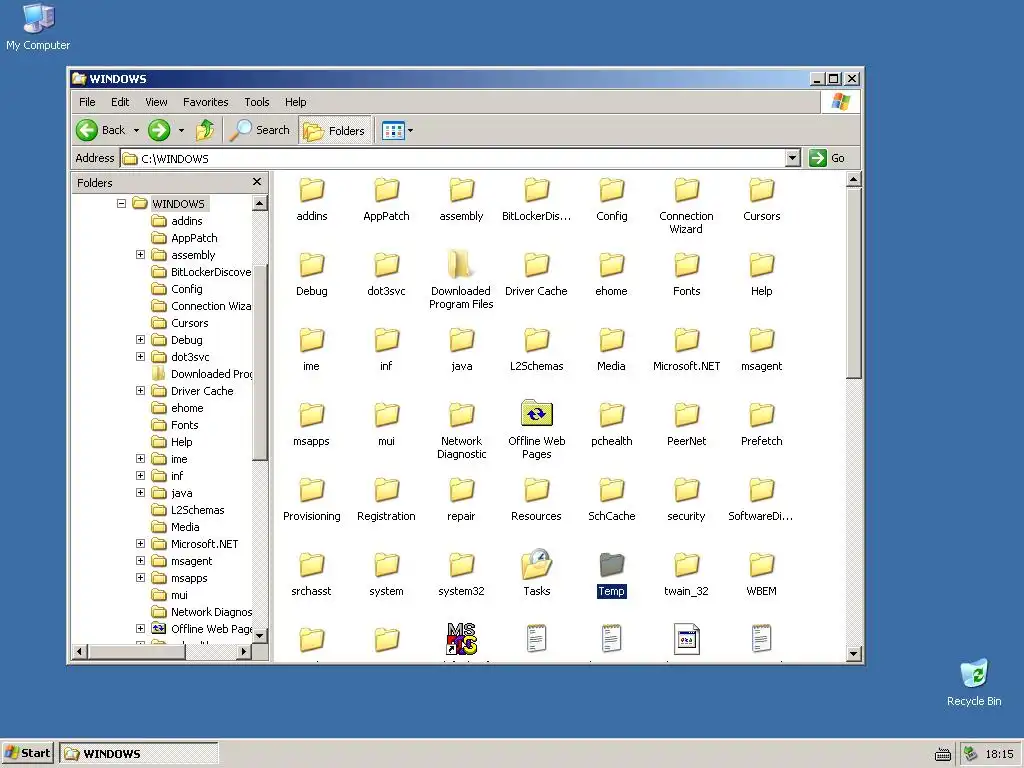1024x768 pixels.
Task: Open the Edit menu
Action: tap(120, 102)
